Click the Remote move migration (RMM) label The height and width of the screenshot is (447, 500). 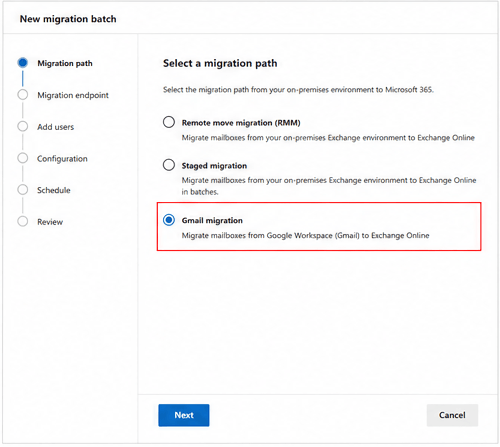(241, 123)
